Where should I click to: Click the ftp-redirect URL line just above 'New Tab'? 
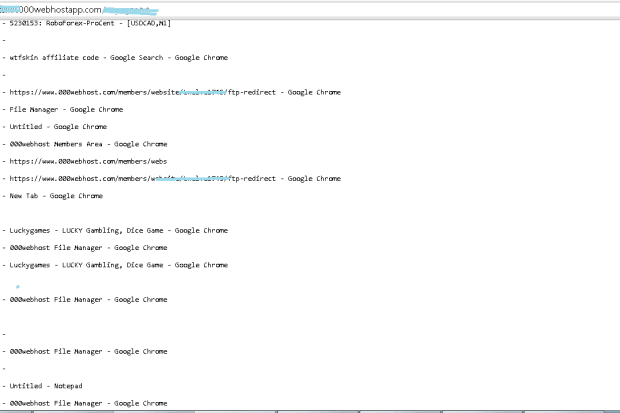point(175,179)
